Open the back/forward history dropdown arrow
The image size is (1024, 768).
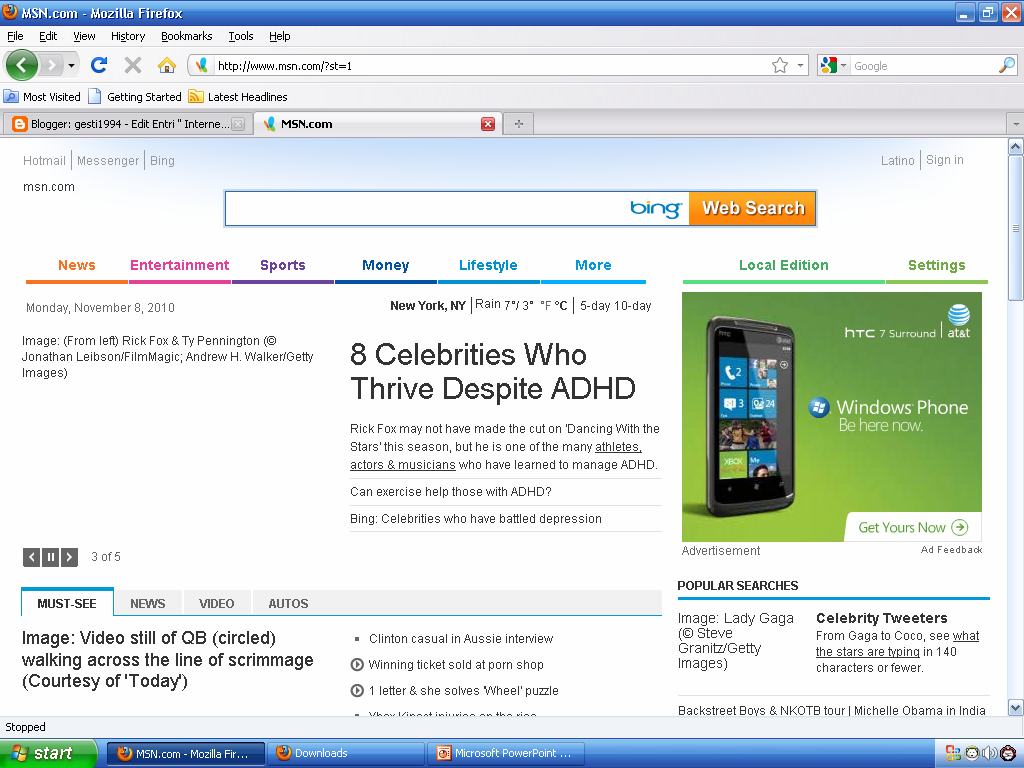coord(71,65)
